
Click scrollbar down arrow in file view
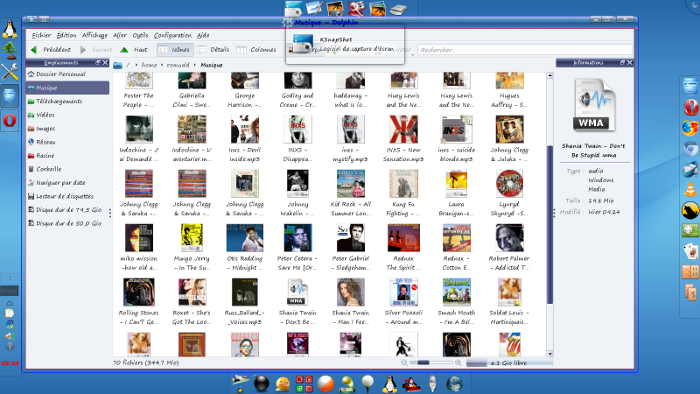(x=550, y=354)
